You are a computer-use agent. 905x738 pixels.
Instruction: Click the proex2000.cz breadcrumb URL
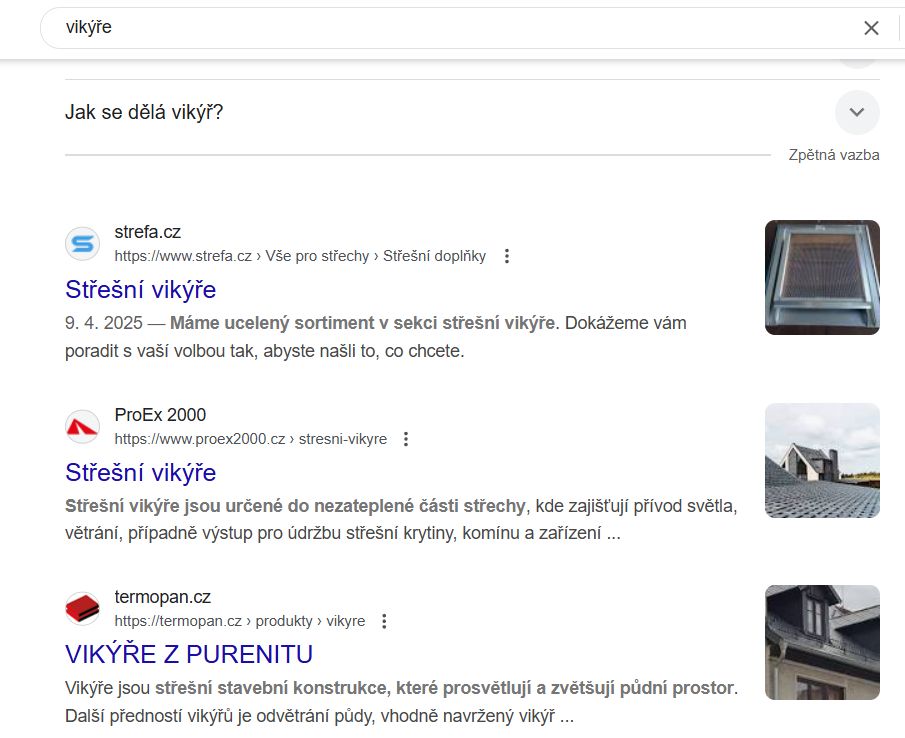(250, 439)
